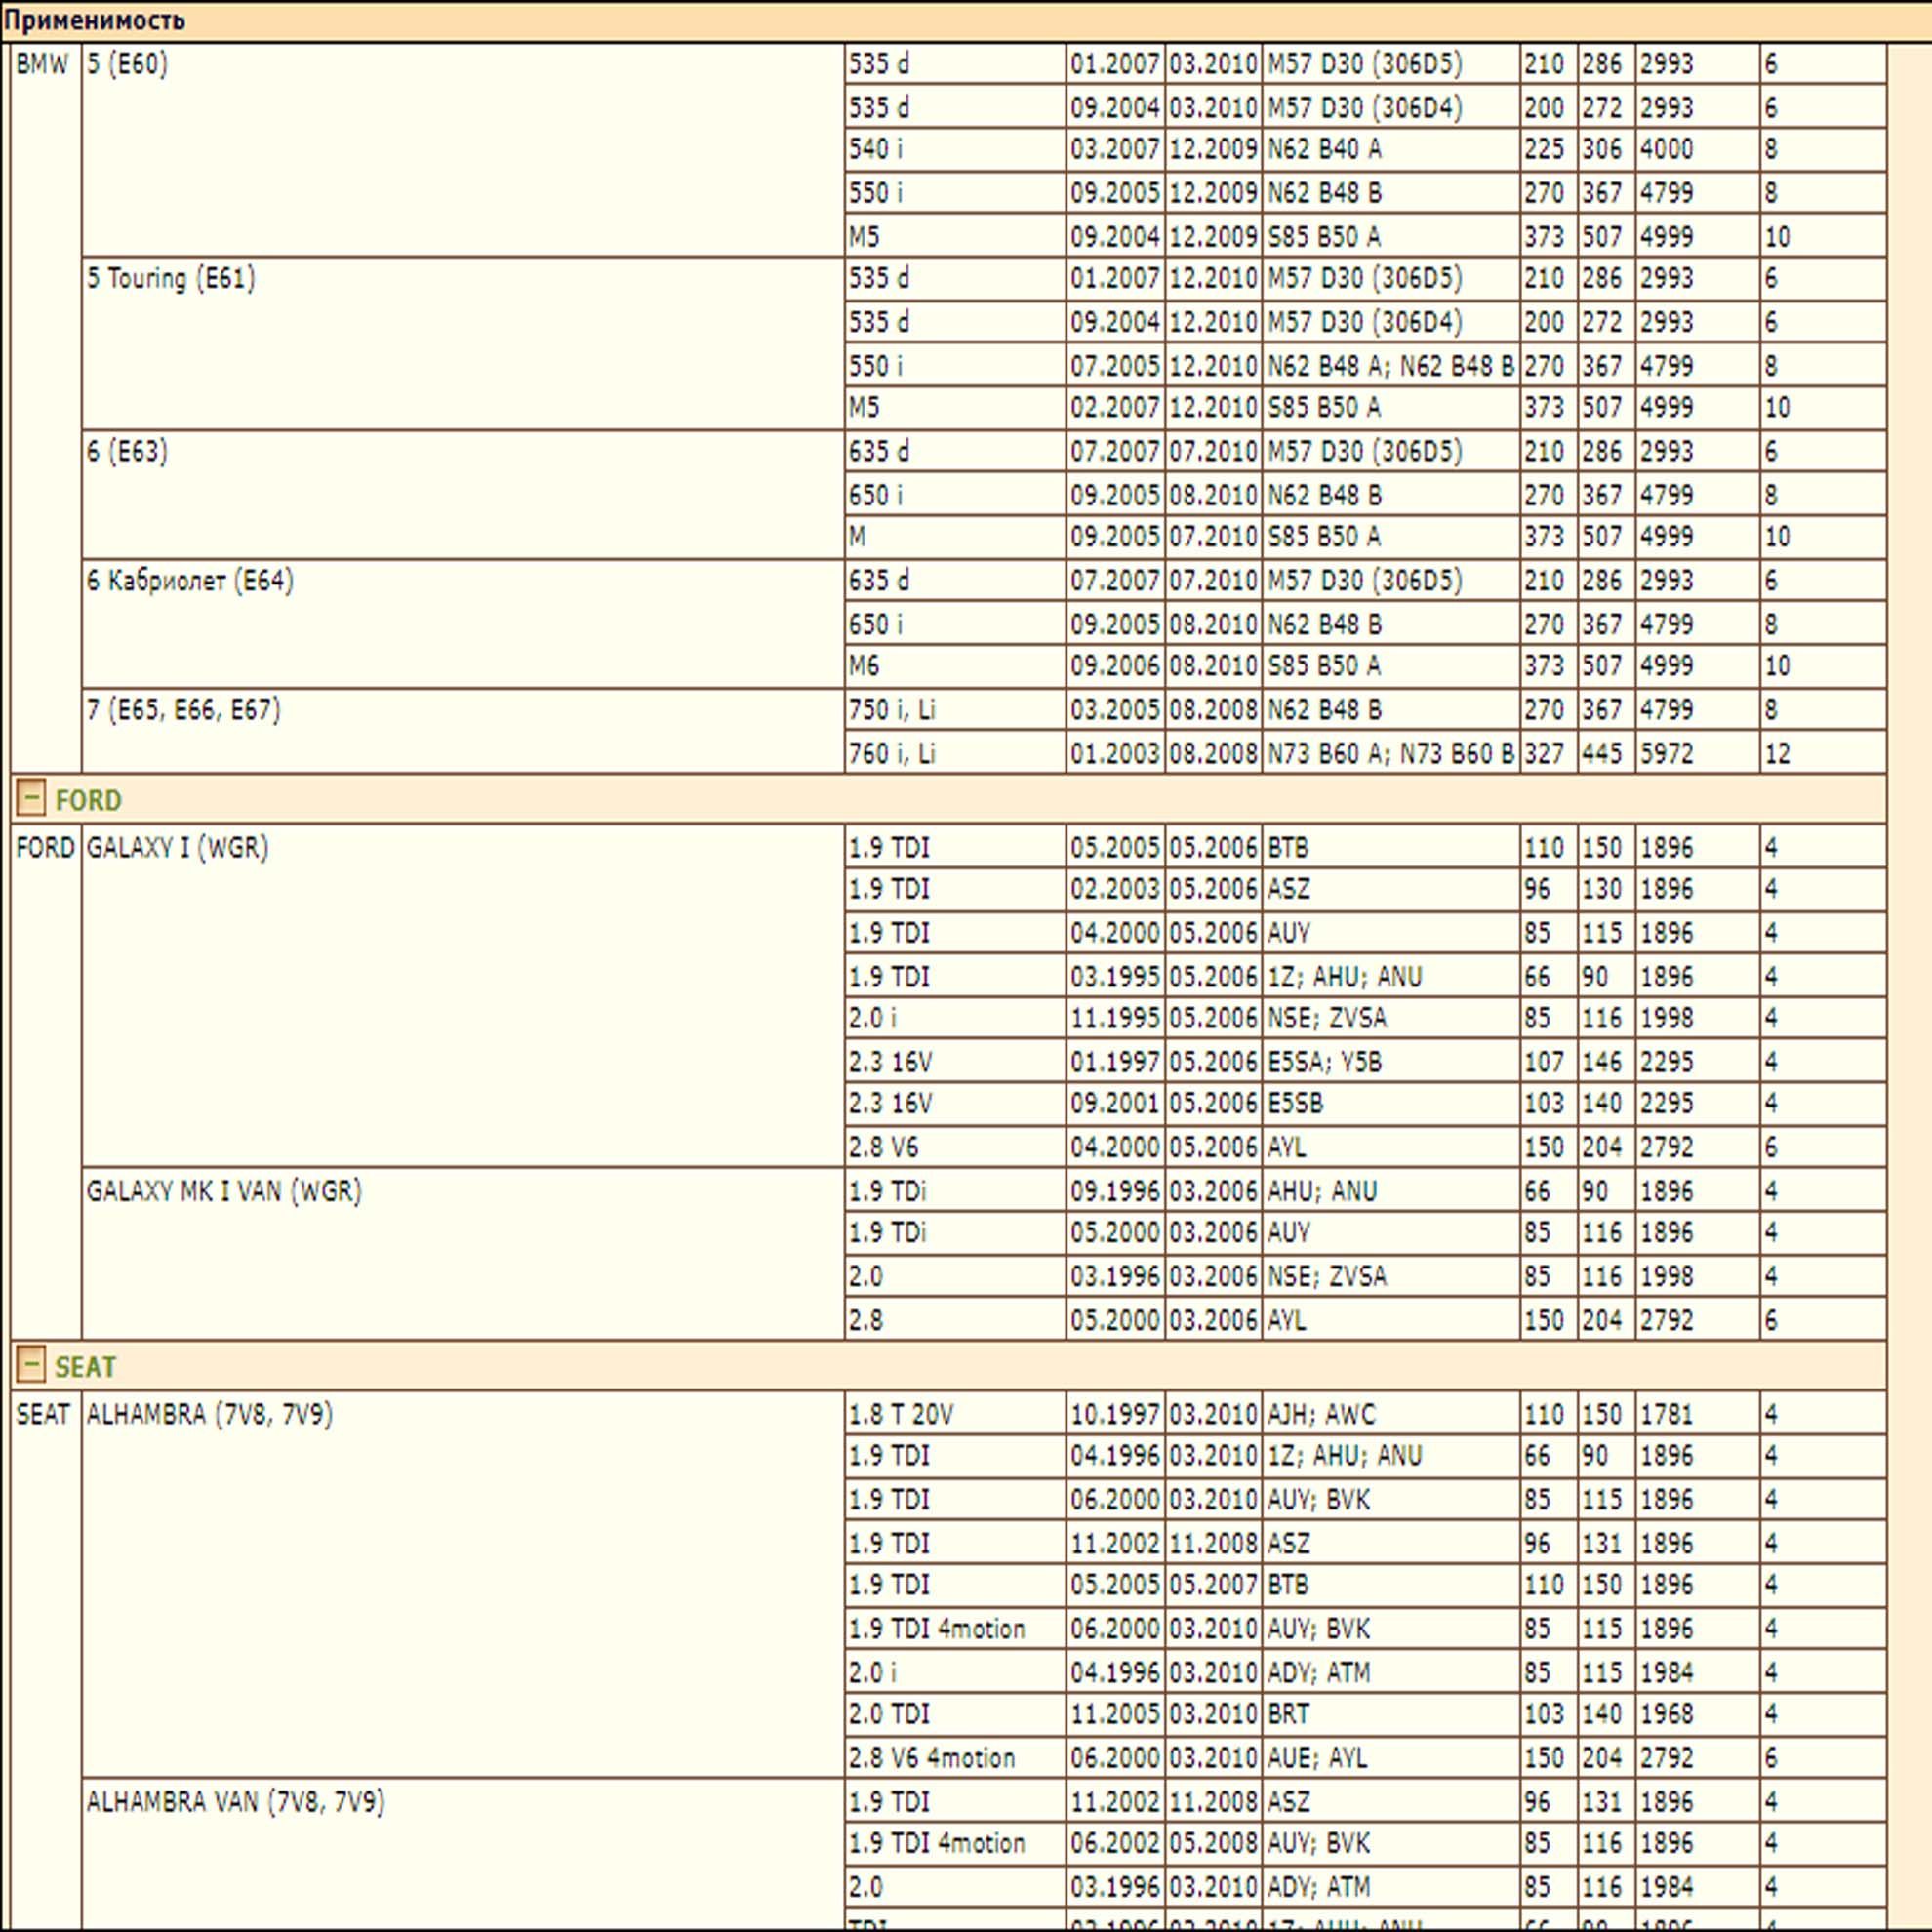Select the 540 i modification cell
Image resolution: width=1932 pixels, height=1932 pixels.
pos(876,149)
